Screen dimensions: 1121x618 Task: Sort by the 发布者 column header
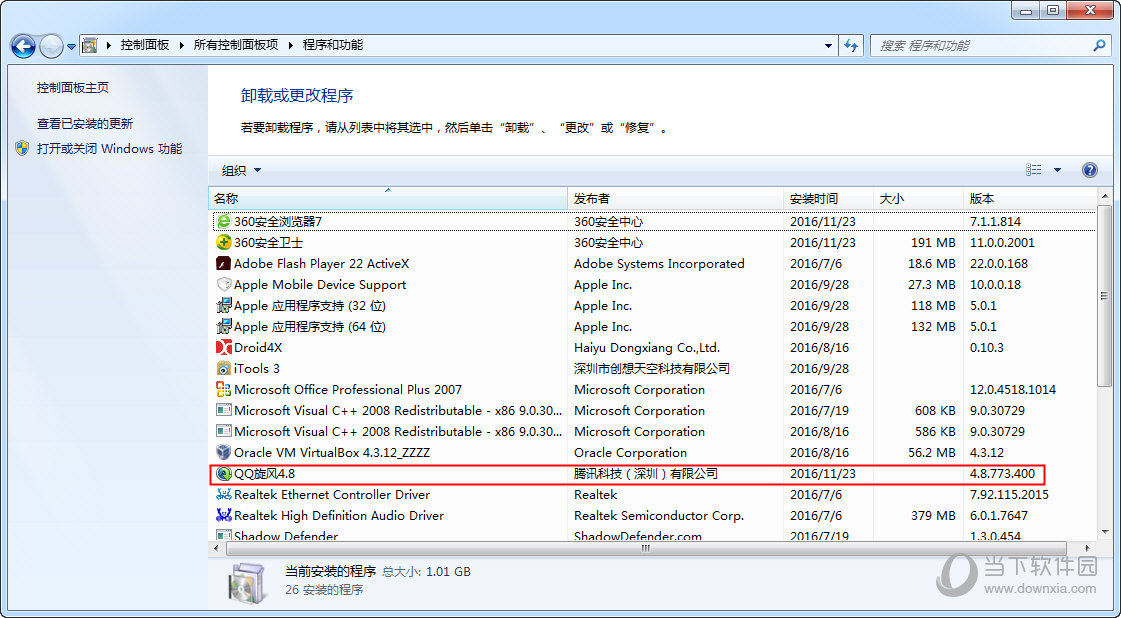(676, 198)
